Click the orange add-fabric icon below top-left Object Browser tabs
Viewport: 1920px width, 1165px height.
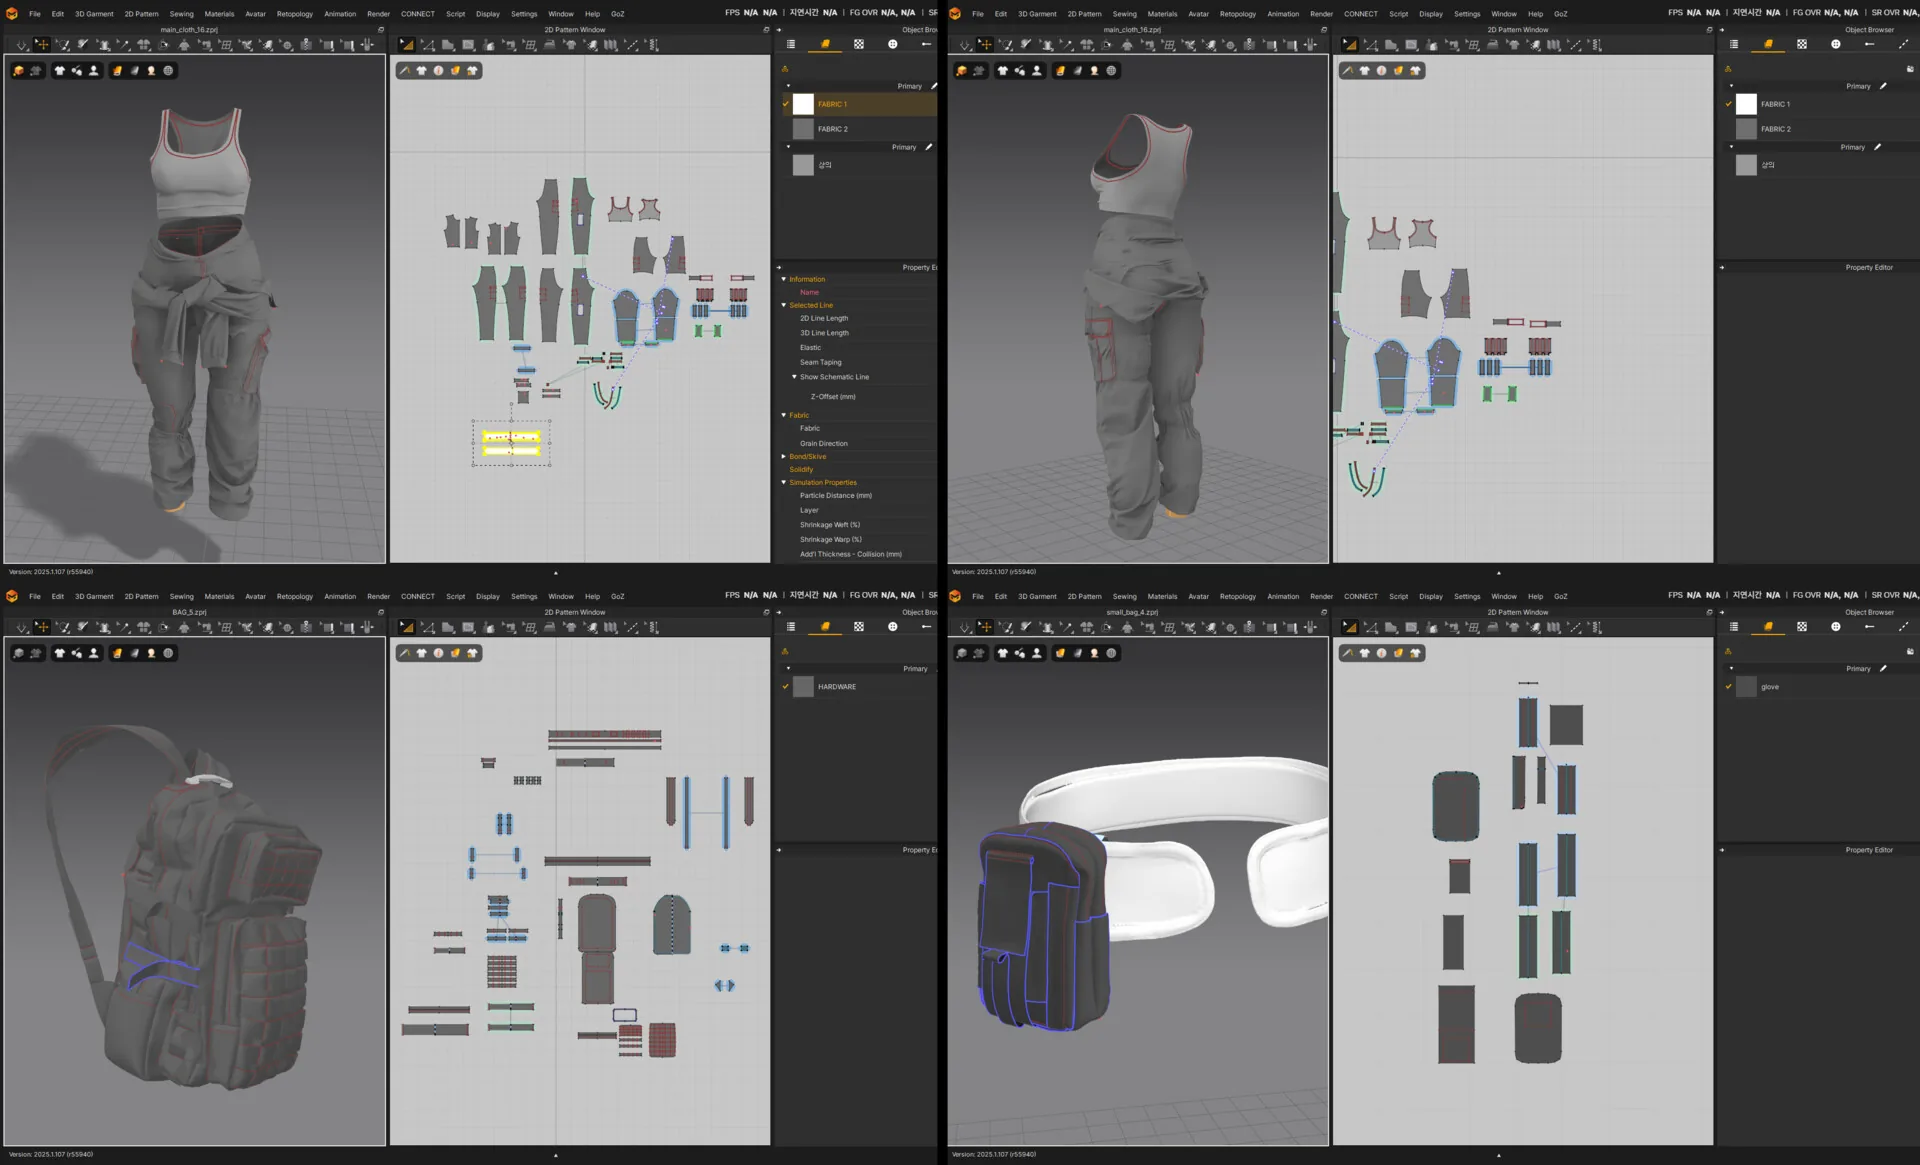click(785, 69)
